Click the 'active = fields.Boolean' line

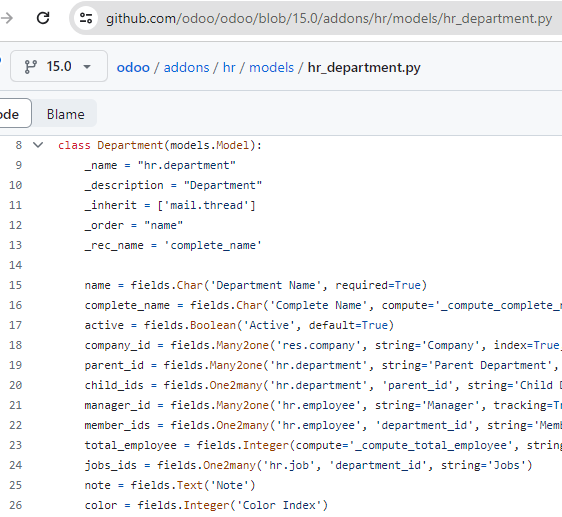click(239, 325)
